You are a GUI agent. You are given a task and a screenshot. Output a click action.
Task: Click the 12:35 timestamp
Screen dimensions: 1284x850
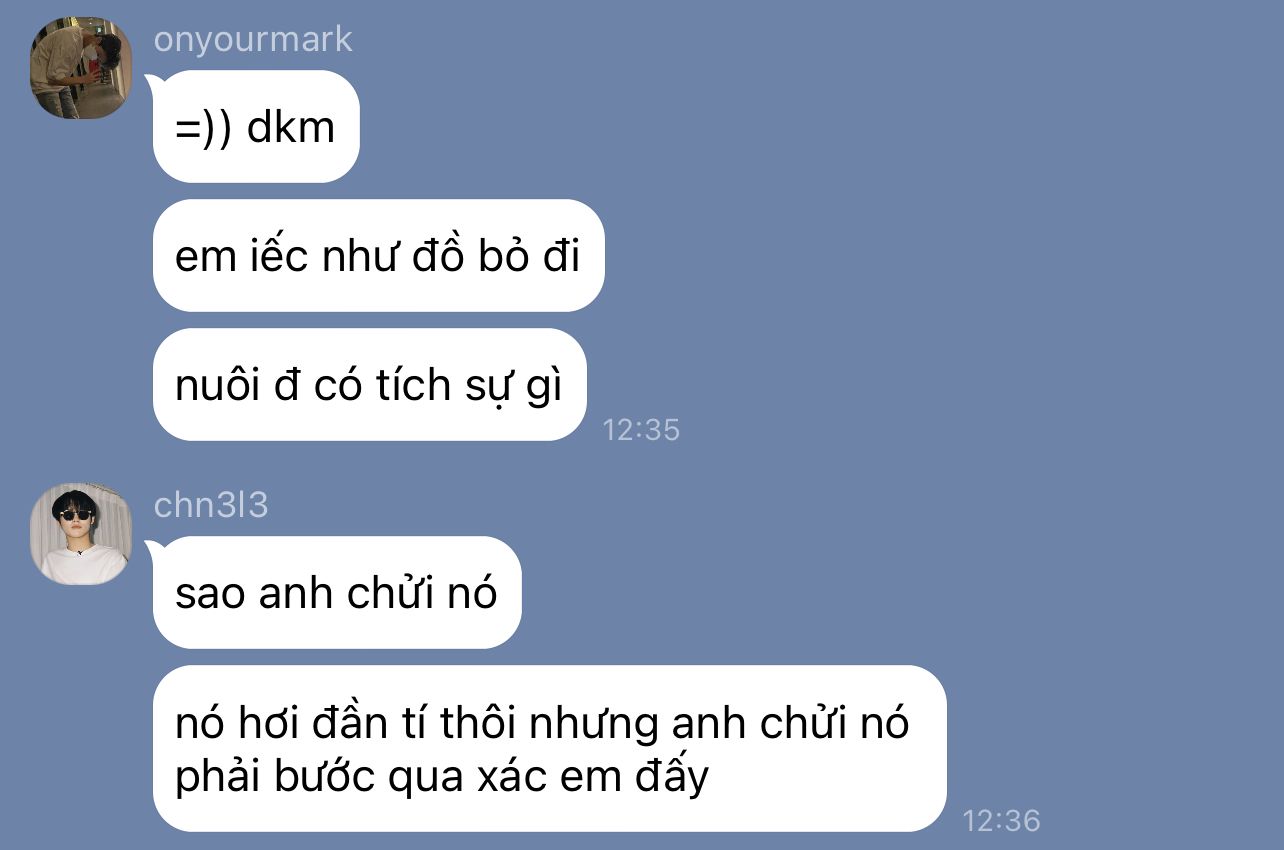[641, 430]
